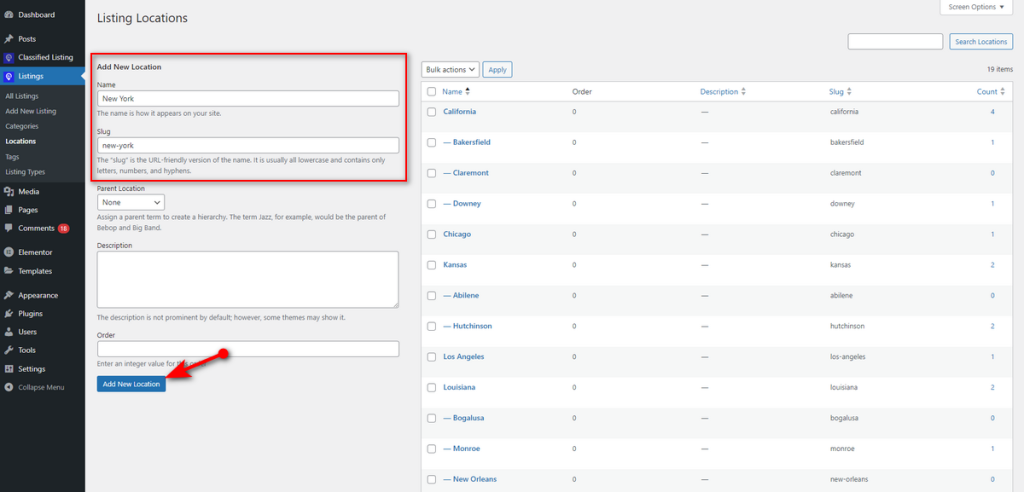
Task: Sort by Description column arrows
Action: (x=743, y=92)
